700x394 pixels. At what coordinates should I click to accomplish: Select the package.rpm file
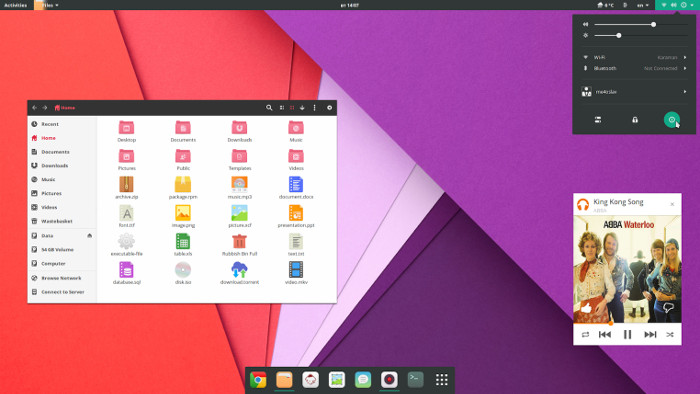pos(183,184)
